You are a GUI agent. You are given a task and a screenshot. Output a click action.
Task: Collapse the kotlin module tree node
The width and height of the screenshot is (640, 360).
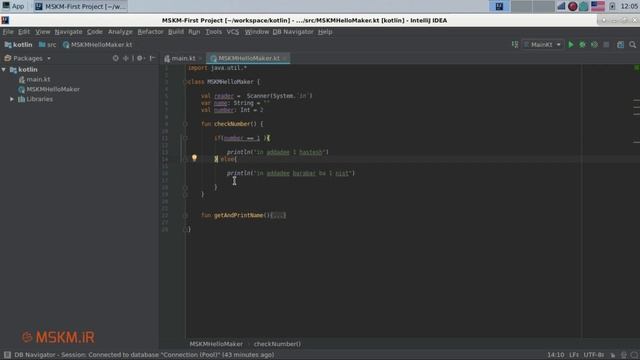pos(4,70)
